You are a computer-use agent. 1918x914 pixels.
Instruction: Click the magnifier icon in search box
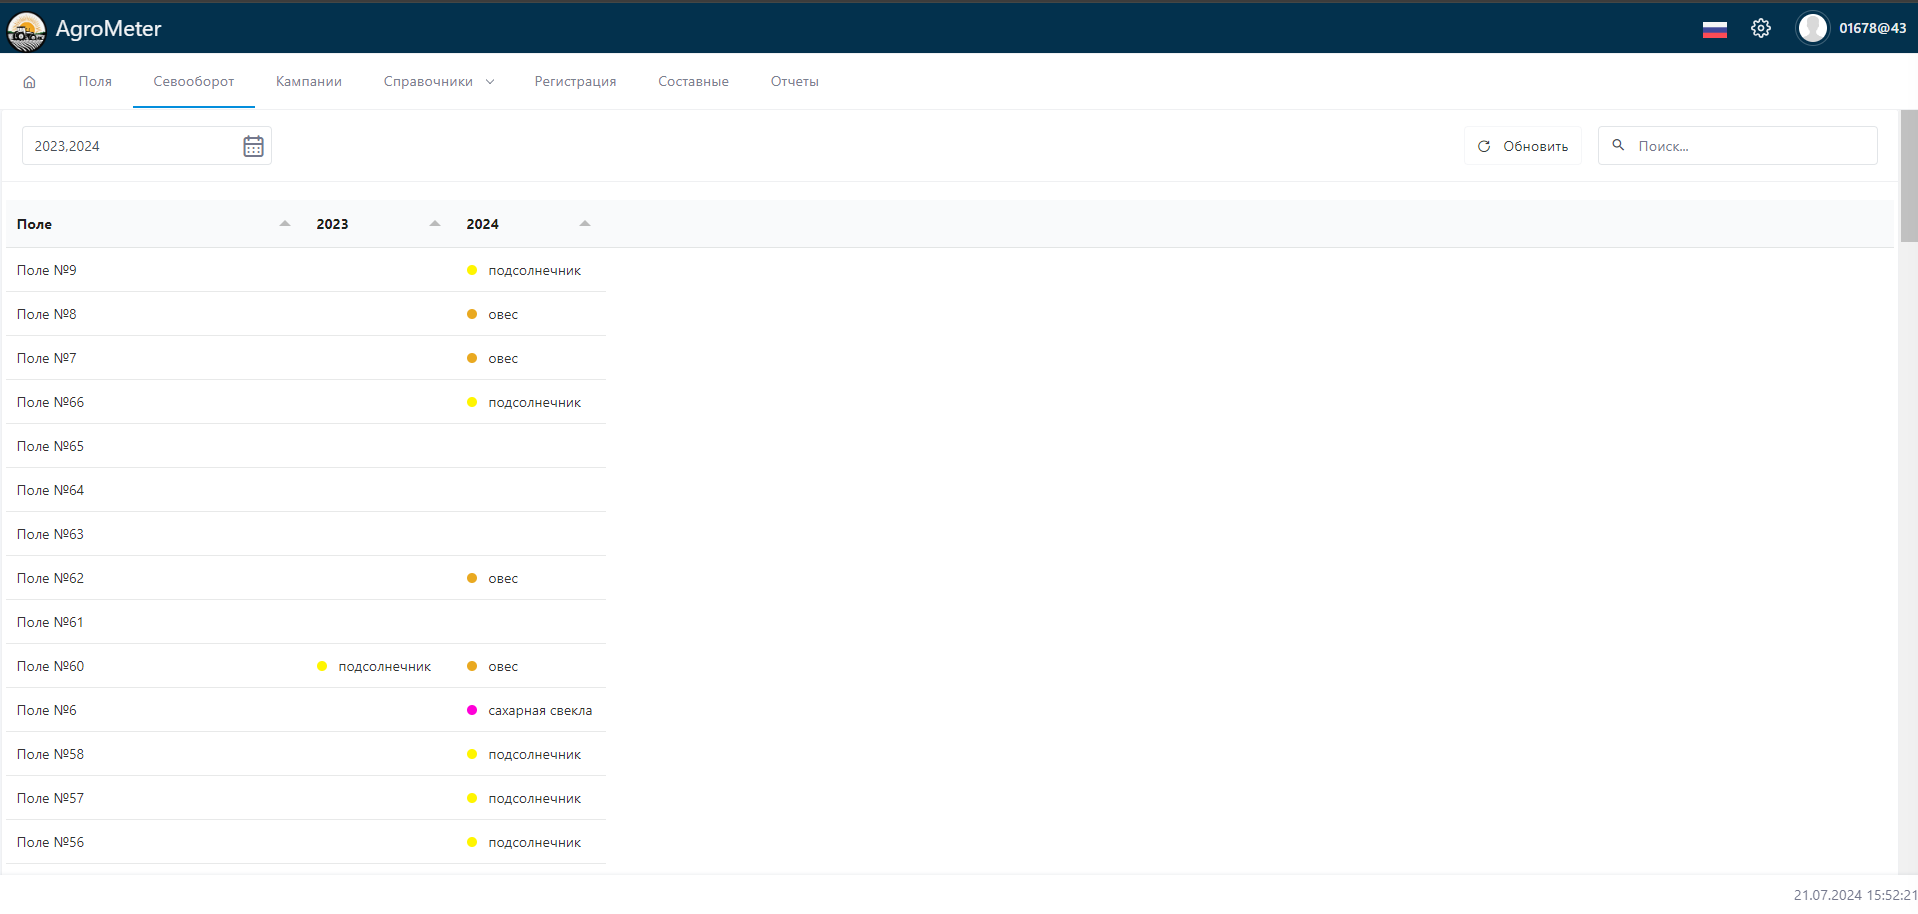1618,146
